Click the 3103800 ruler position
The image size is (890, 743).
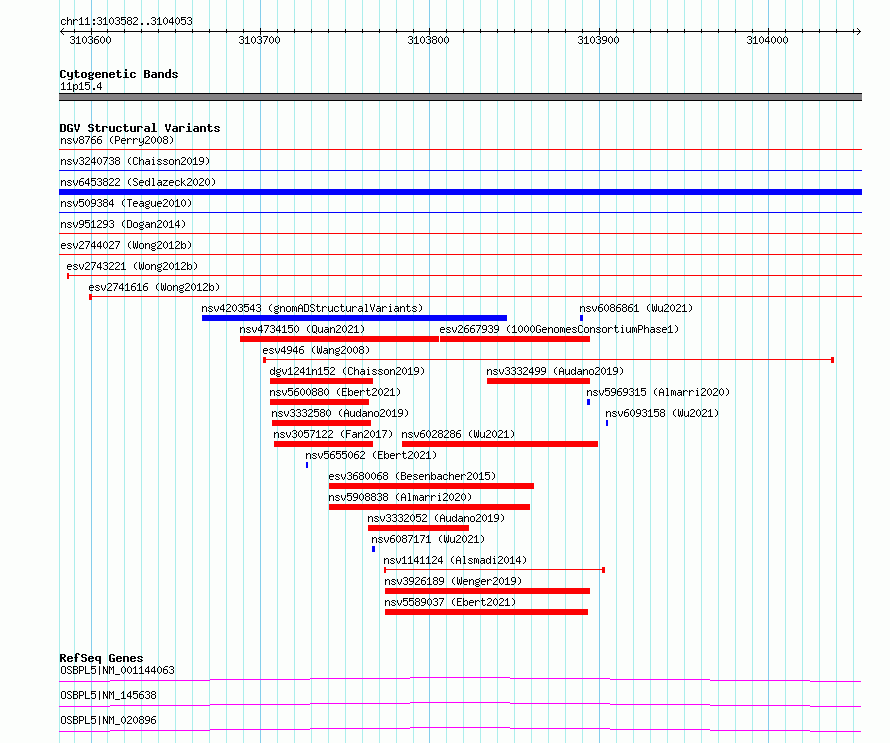[x=429, y=40]
